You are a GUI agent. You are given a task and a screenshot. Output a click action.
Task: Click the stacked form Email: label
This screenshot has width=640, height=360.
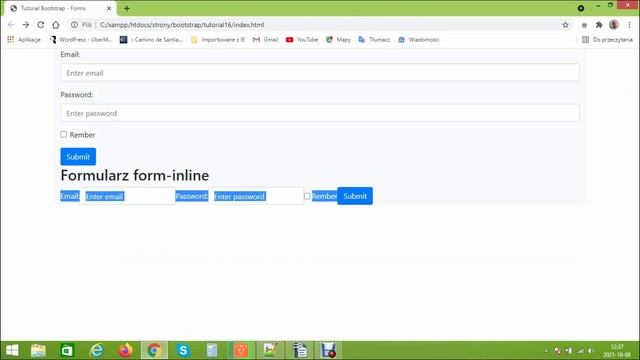pos(70,54)
